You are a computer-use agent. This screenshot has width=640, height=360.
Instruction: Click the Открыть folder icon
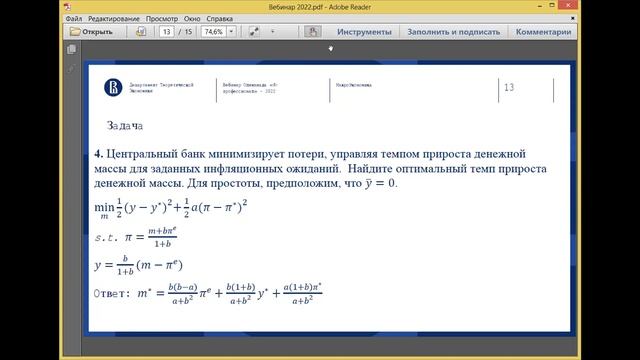[x=75, y=31]
